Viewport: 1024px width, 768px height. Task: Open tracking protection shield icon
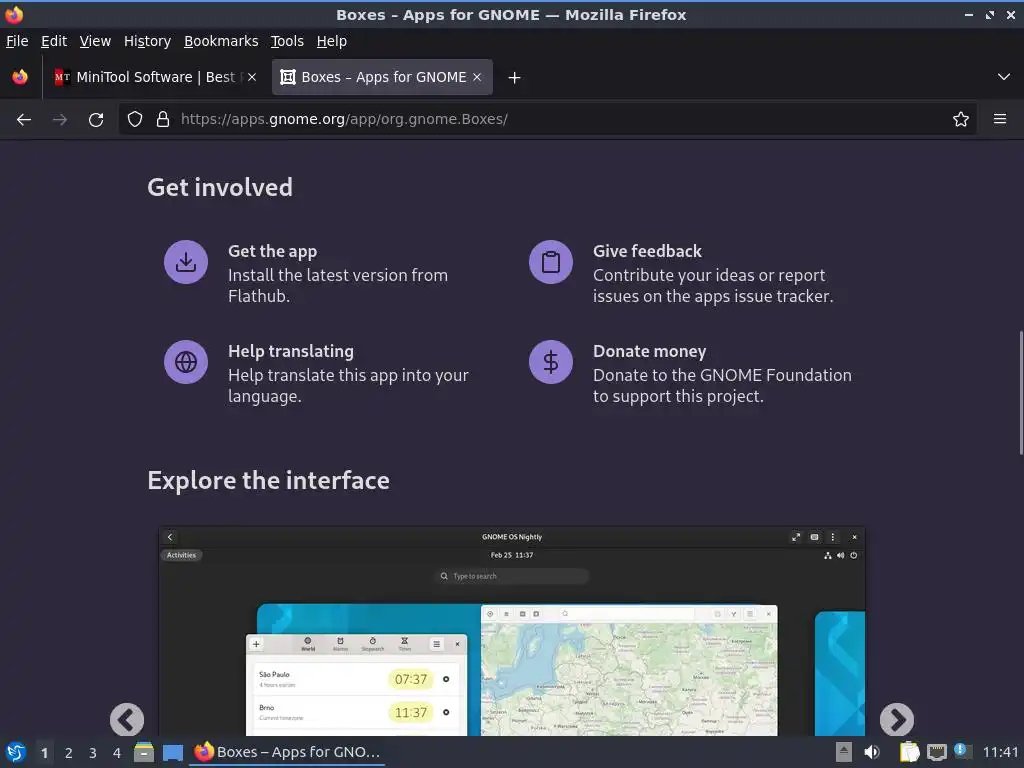(135, 119)
